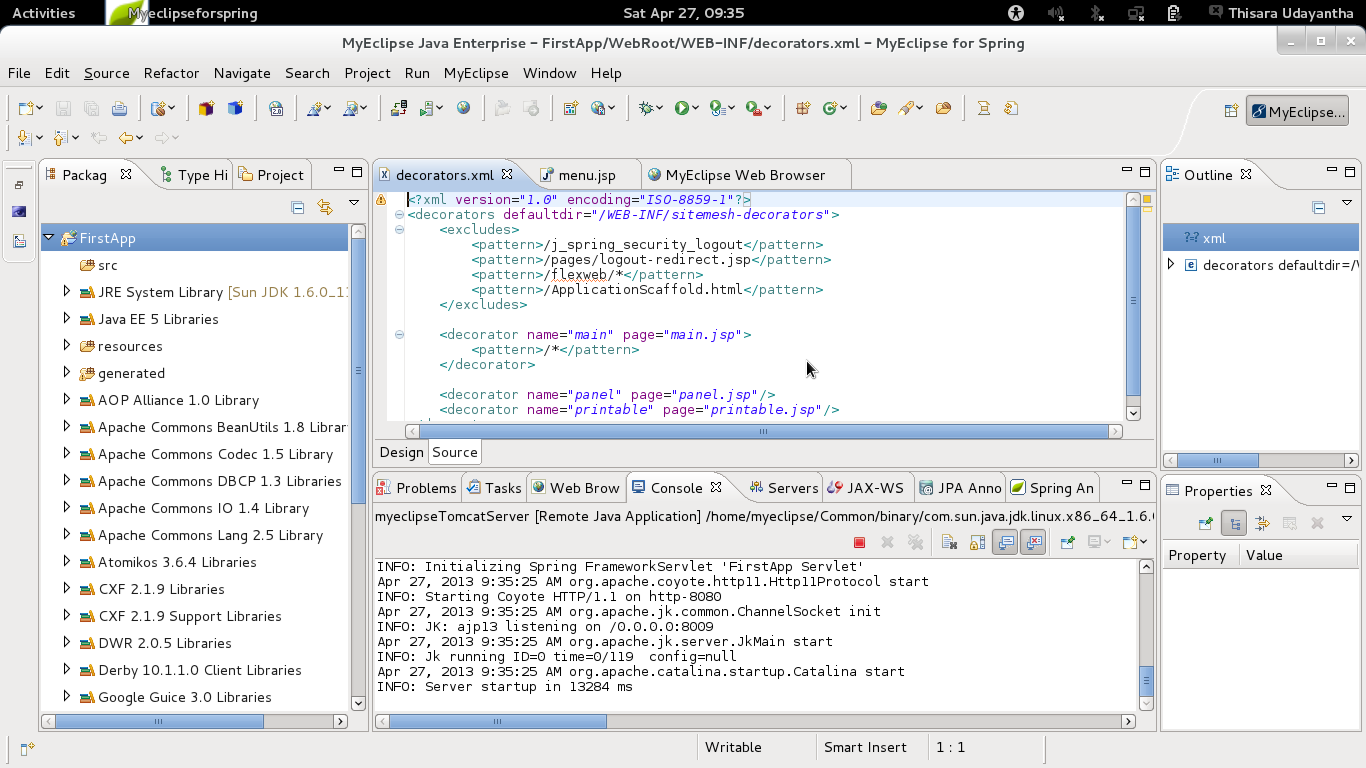1366x768 pixels.
Task: Open the MyEclipse Web Browser globe toolbar icon
Action: 463,107
